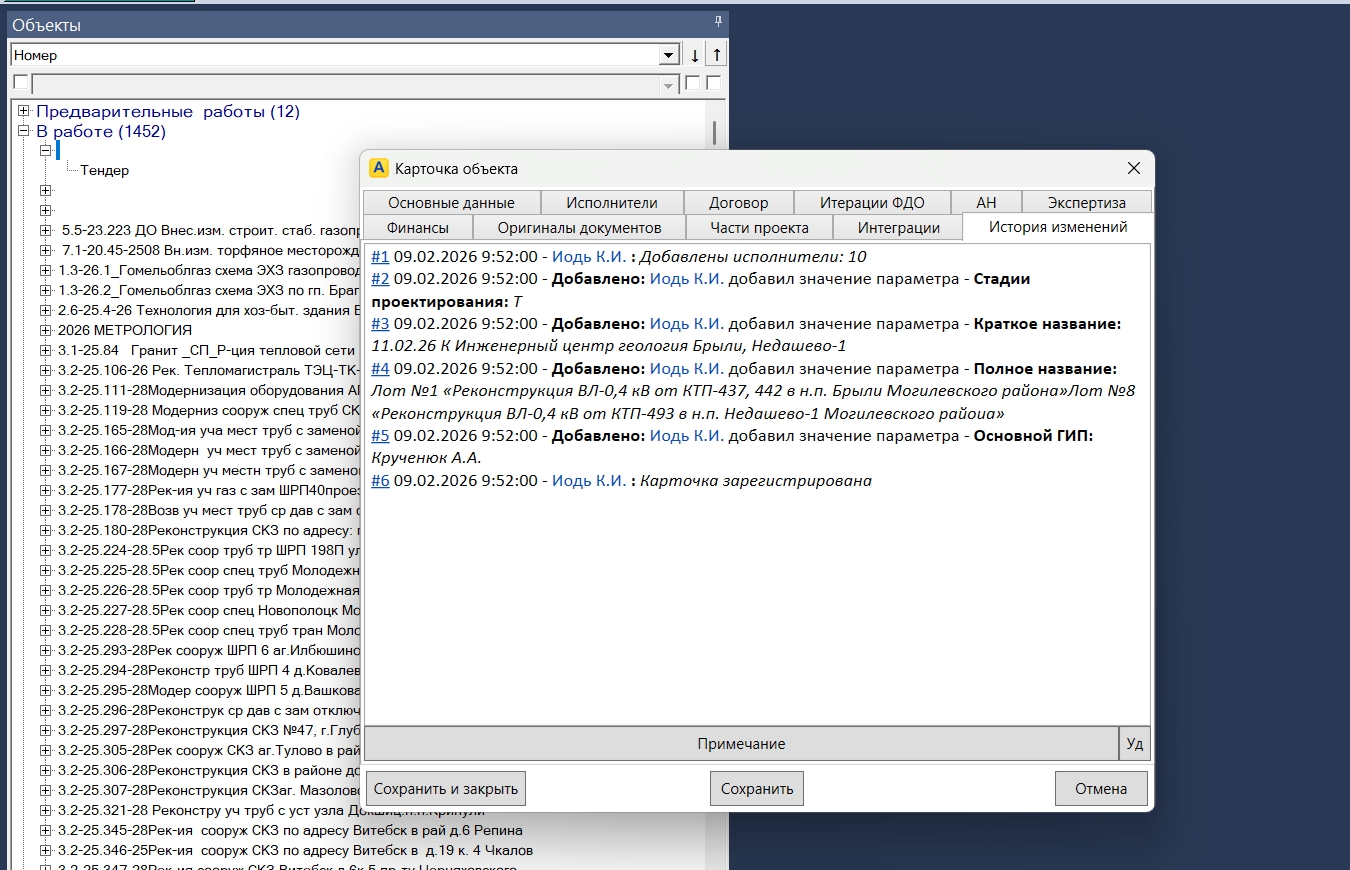Open the Номер sorting dropdown
The width and height of the screenshot is (1350, 870).
coord(669,56)
